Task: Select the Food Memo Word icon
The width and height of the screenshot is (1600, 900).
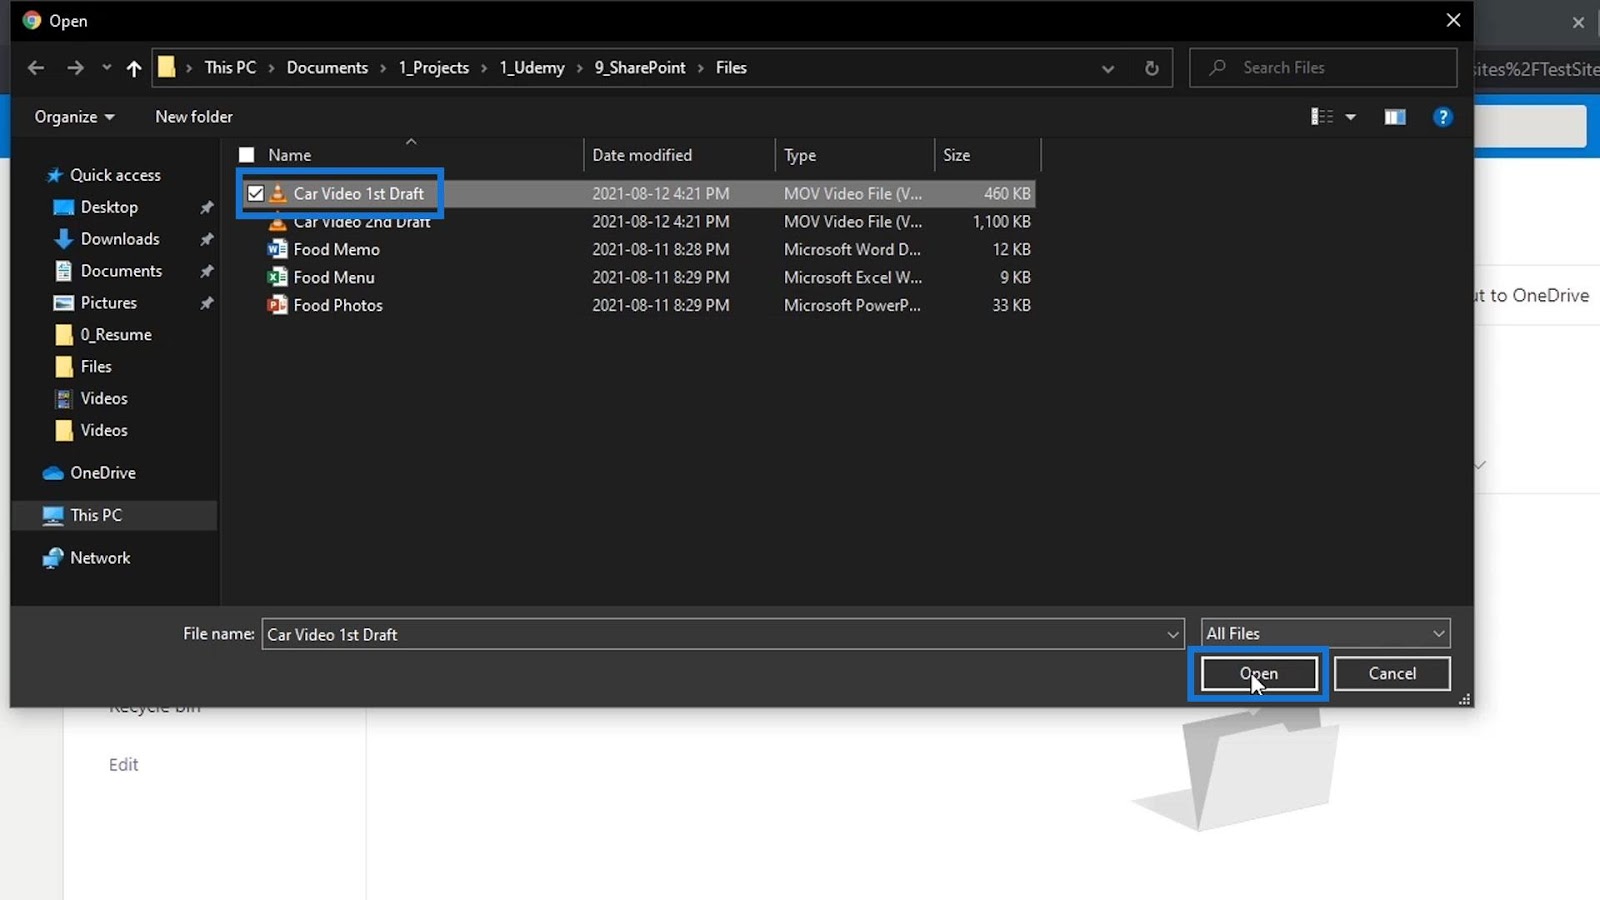Action: (278, 249)
